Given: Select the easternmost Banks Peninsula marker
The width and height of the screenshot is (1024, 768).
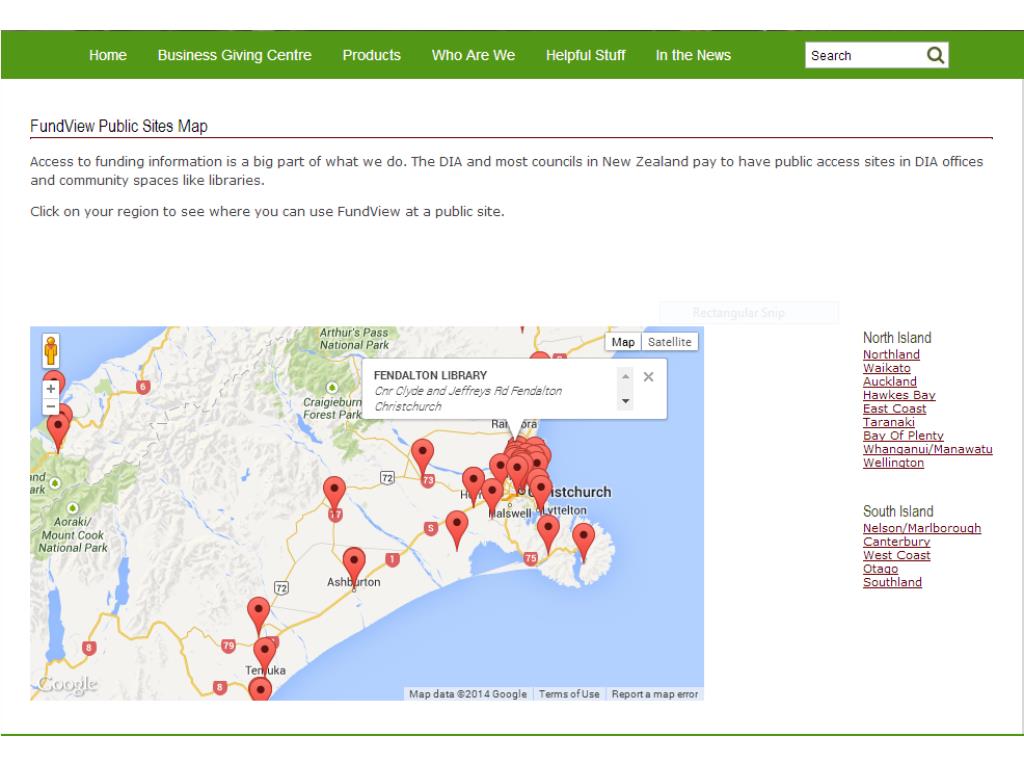Looking at the screenshot, I should [x=583, y=541].
